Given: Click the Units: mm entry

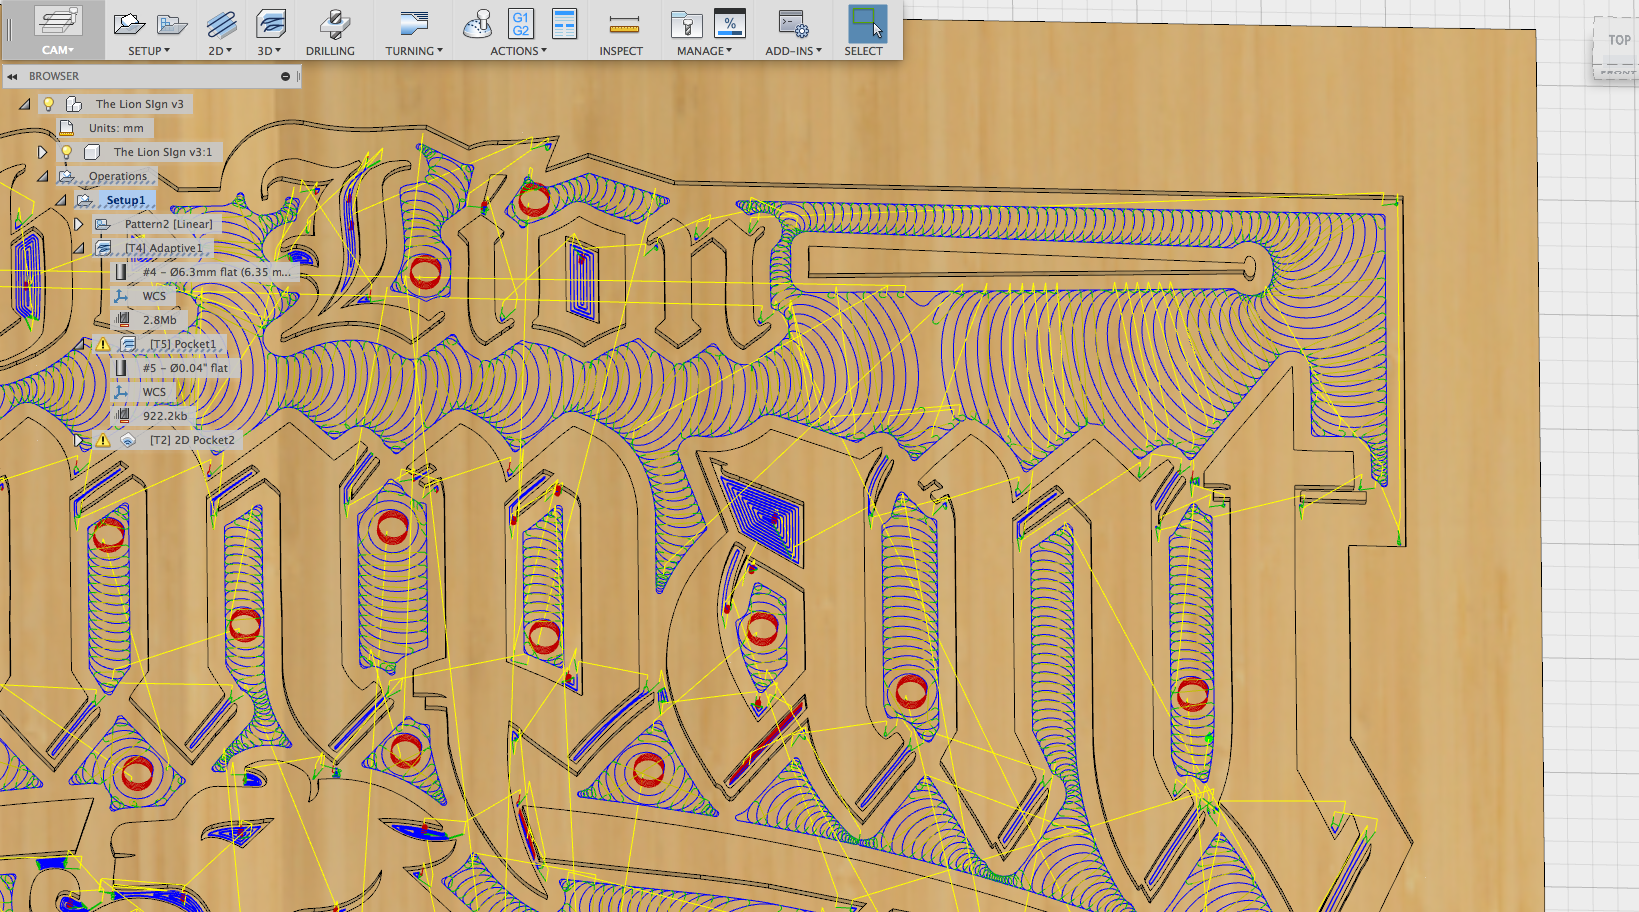Looking at the screenshot, I should 116,128.
